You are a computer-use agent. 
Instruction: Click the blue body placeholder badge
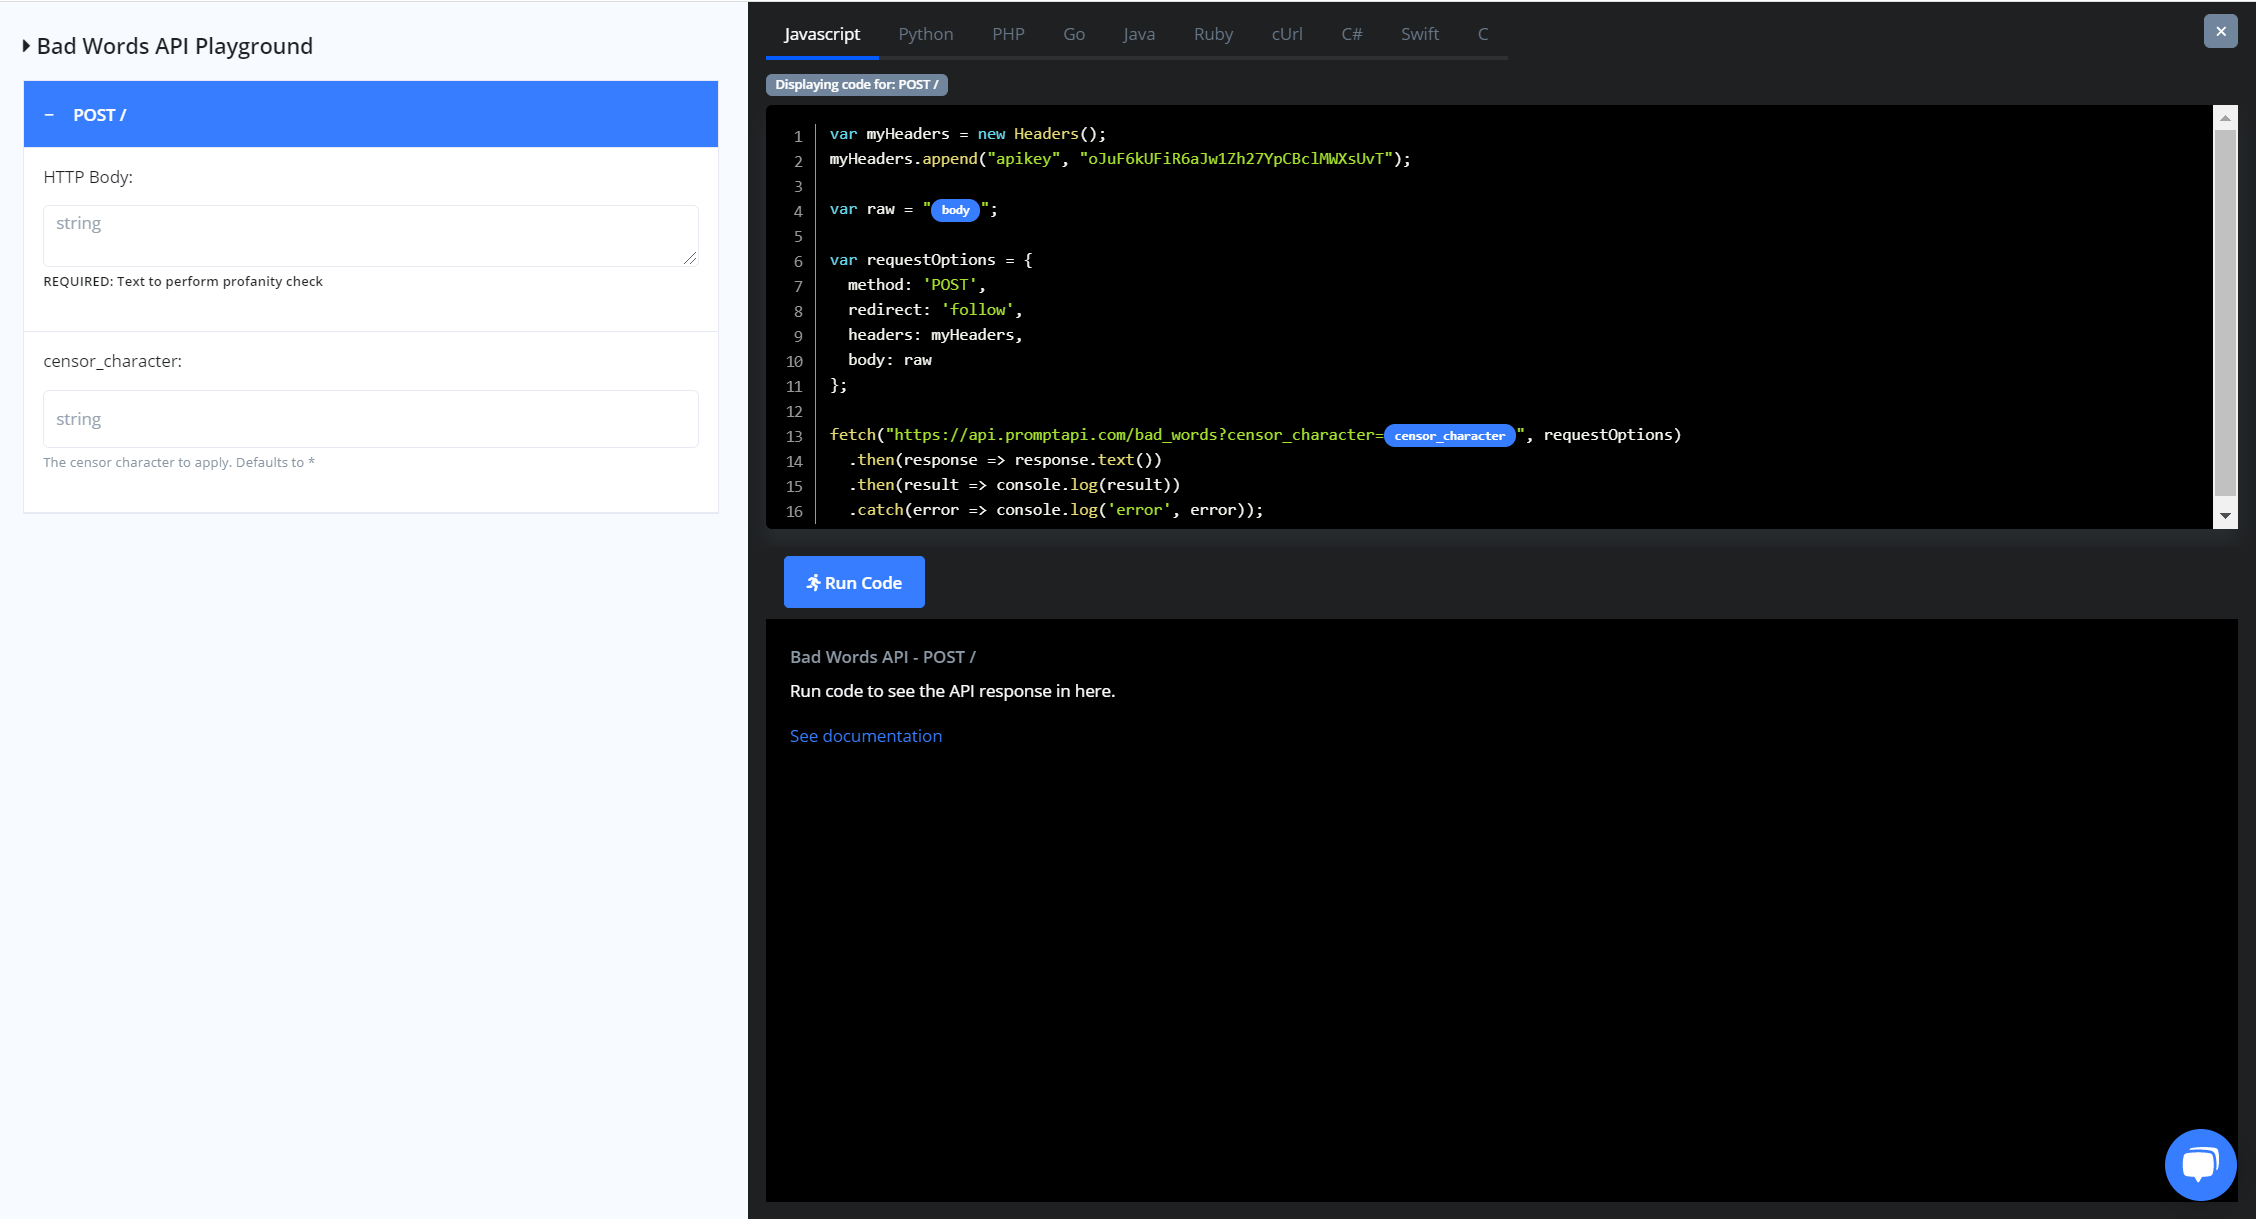[x=955, y=210]
